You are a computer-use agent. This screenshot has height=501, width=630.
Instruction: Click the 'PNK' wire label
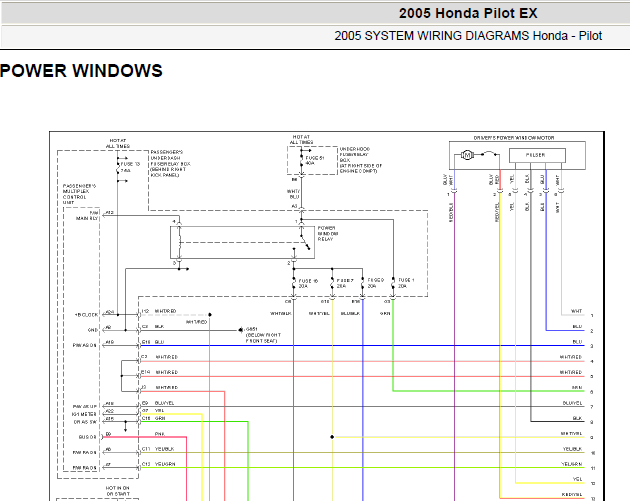160,434
